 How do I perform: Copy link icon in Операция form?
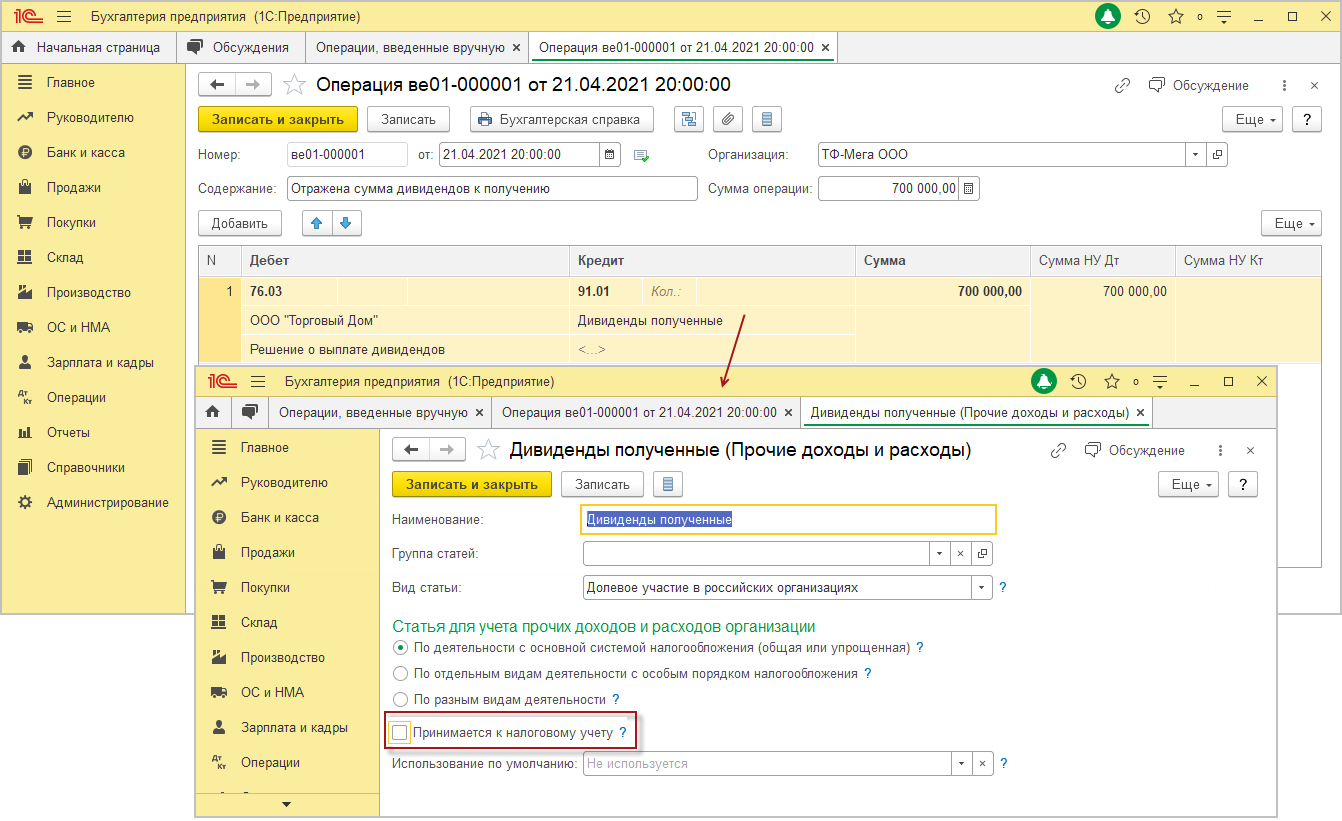1122,86
